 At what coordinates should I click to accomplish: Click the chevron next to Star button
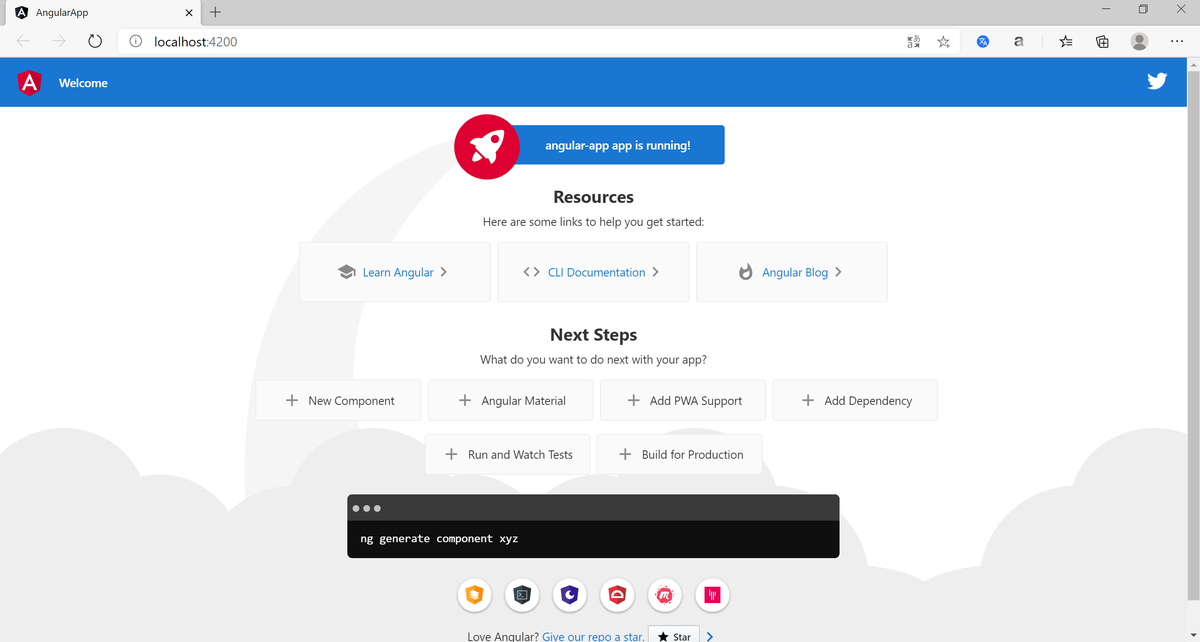[709, 635]
